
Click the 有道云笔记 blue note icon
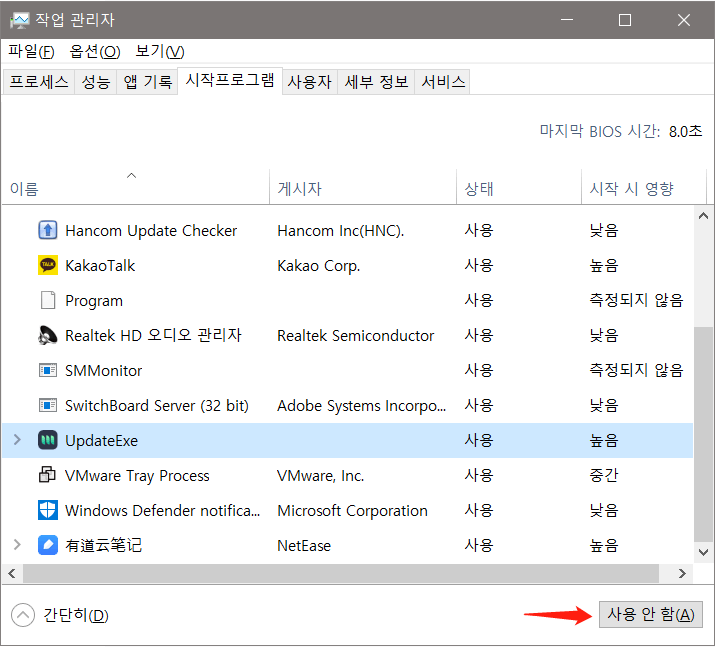click(x=48, y=546)
